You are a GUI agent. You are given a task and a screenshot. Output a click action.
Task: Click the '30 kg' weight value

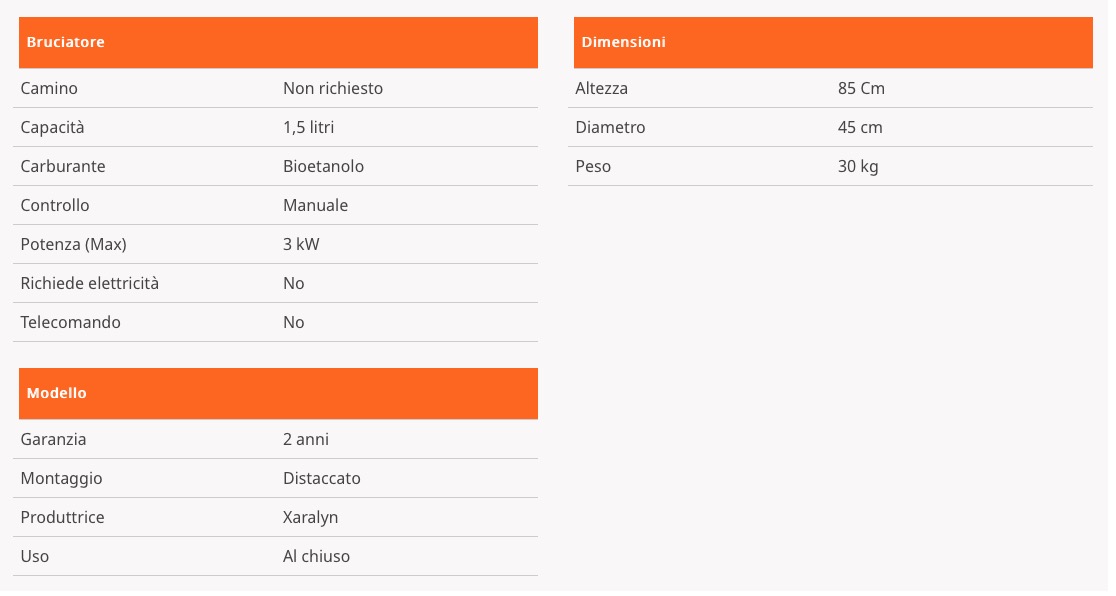tap(858, 167)
